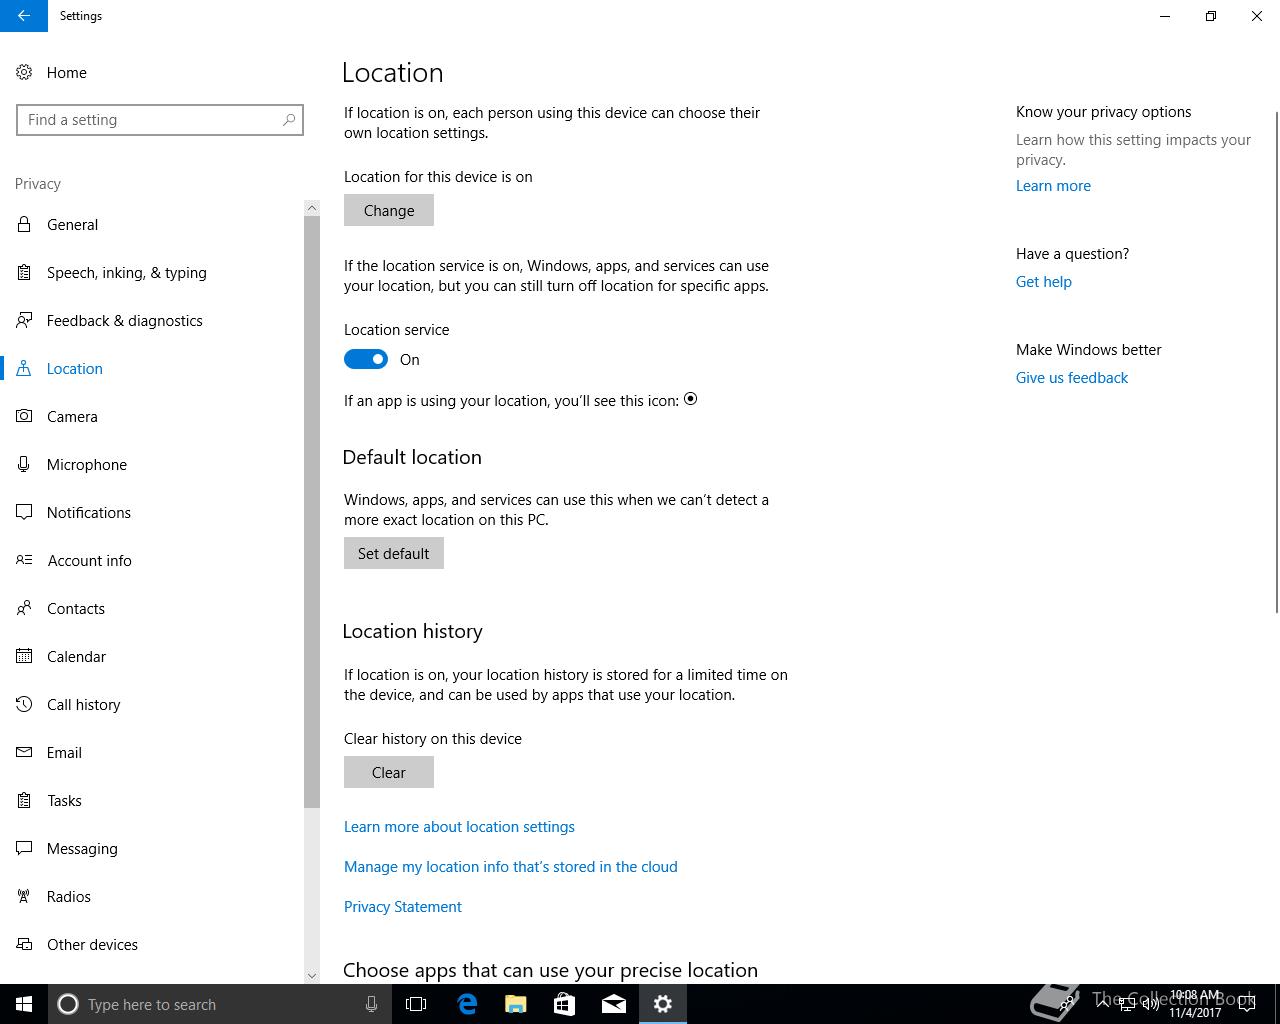Viewport: 1280px width, 1024px height.
Task: Open Task View from the taskbar
Action: click(x=416, y=1004)
